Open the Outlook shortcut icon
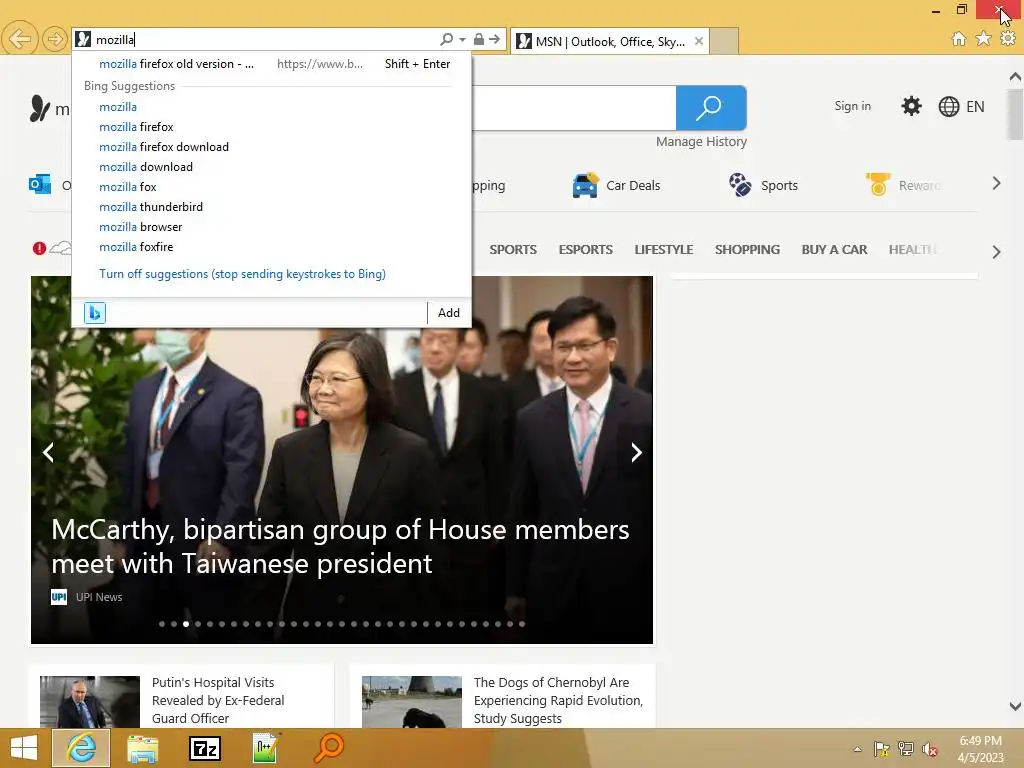1024x768 pixels. point(40,185)
